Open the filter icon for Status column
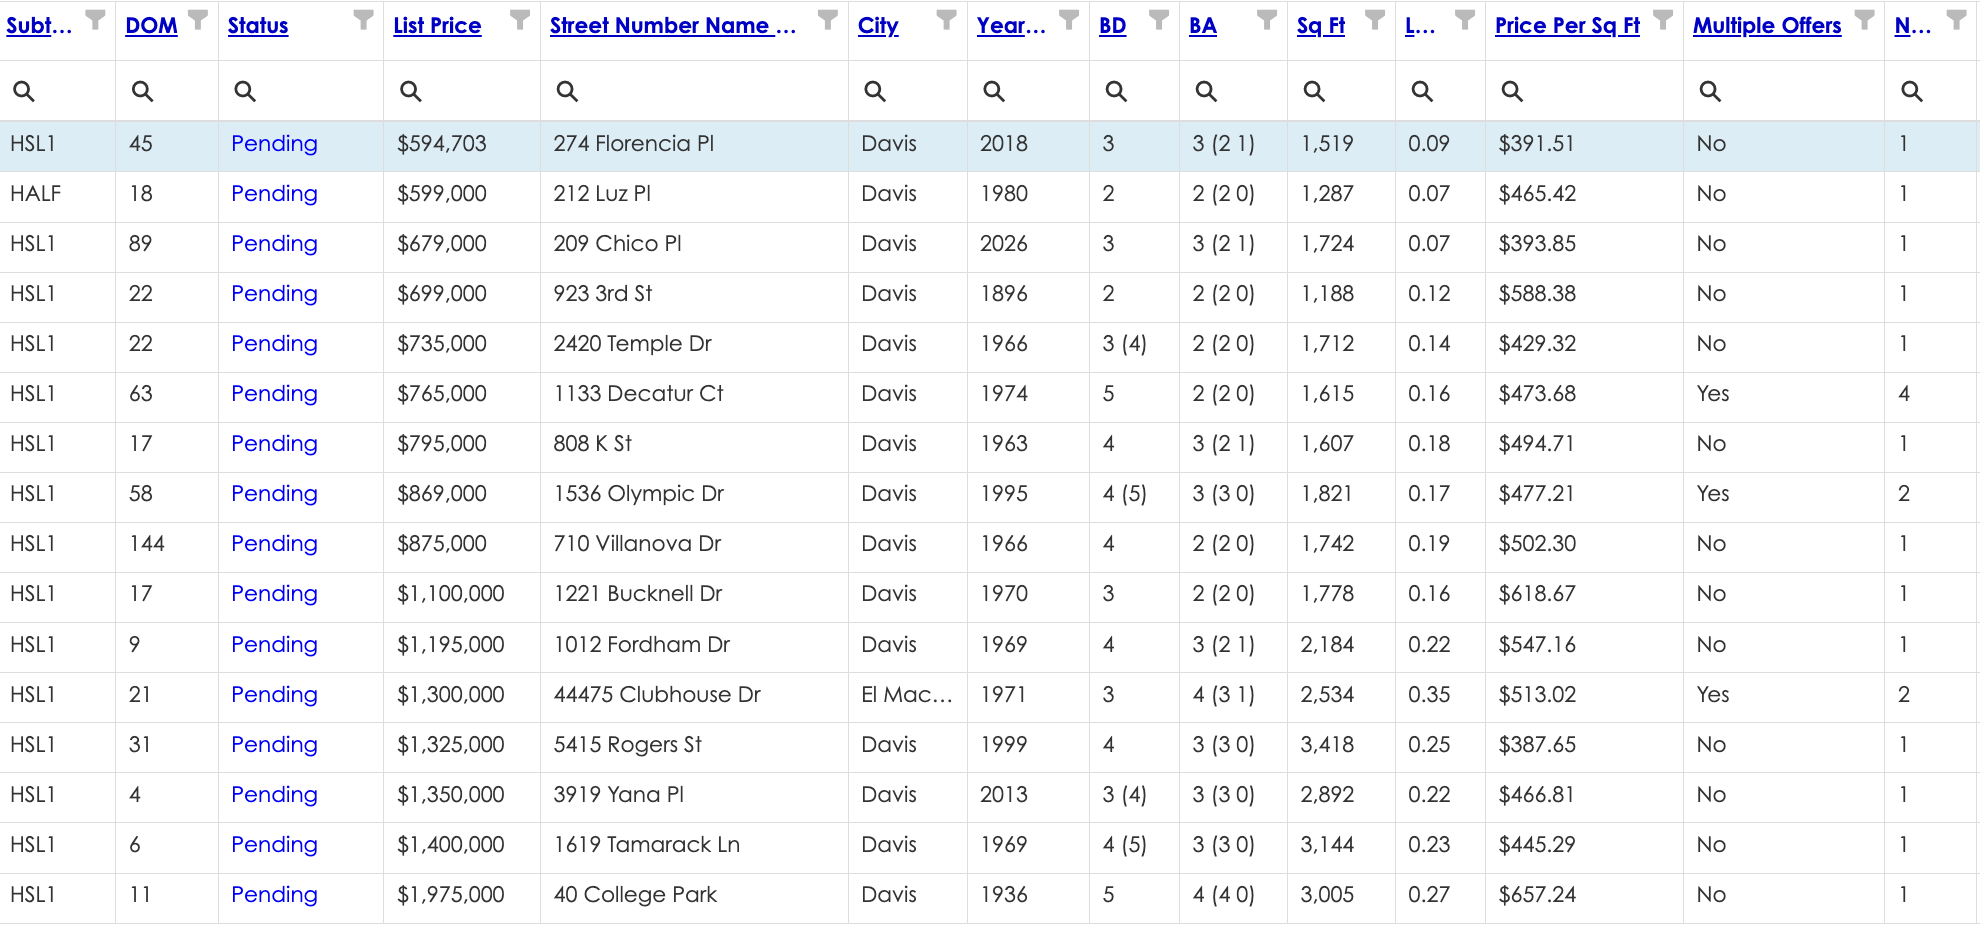Viewport: 1980px width, 926px height. point(364,19)
